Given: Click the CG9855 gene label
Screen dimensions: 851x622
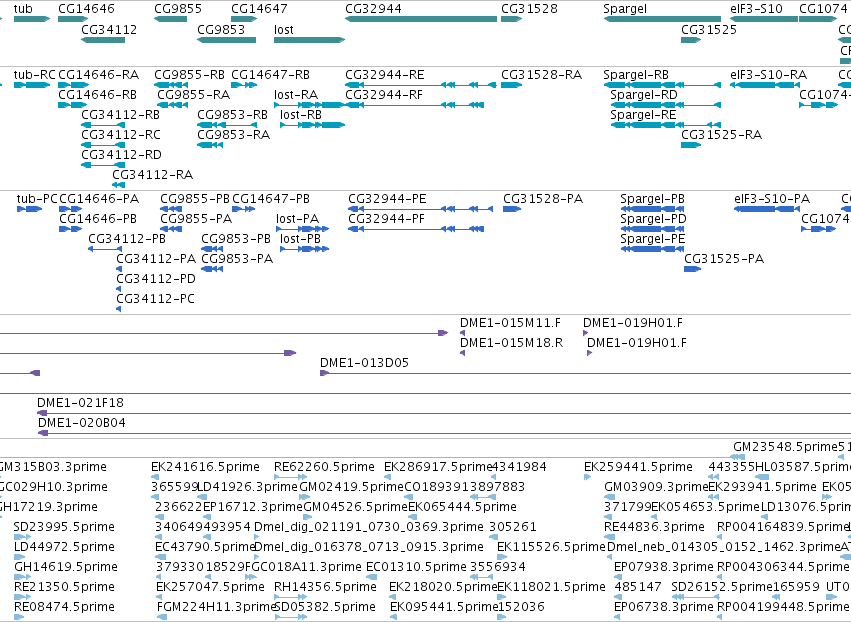Looking at the screenshot, I should [178, 9].
